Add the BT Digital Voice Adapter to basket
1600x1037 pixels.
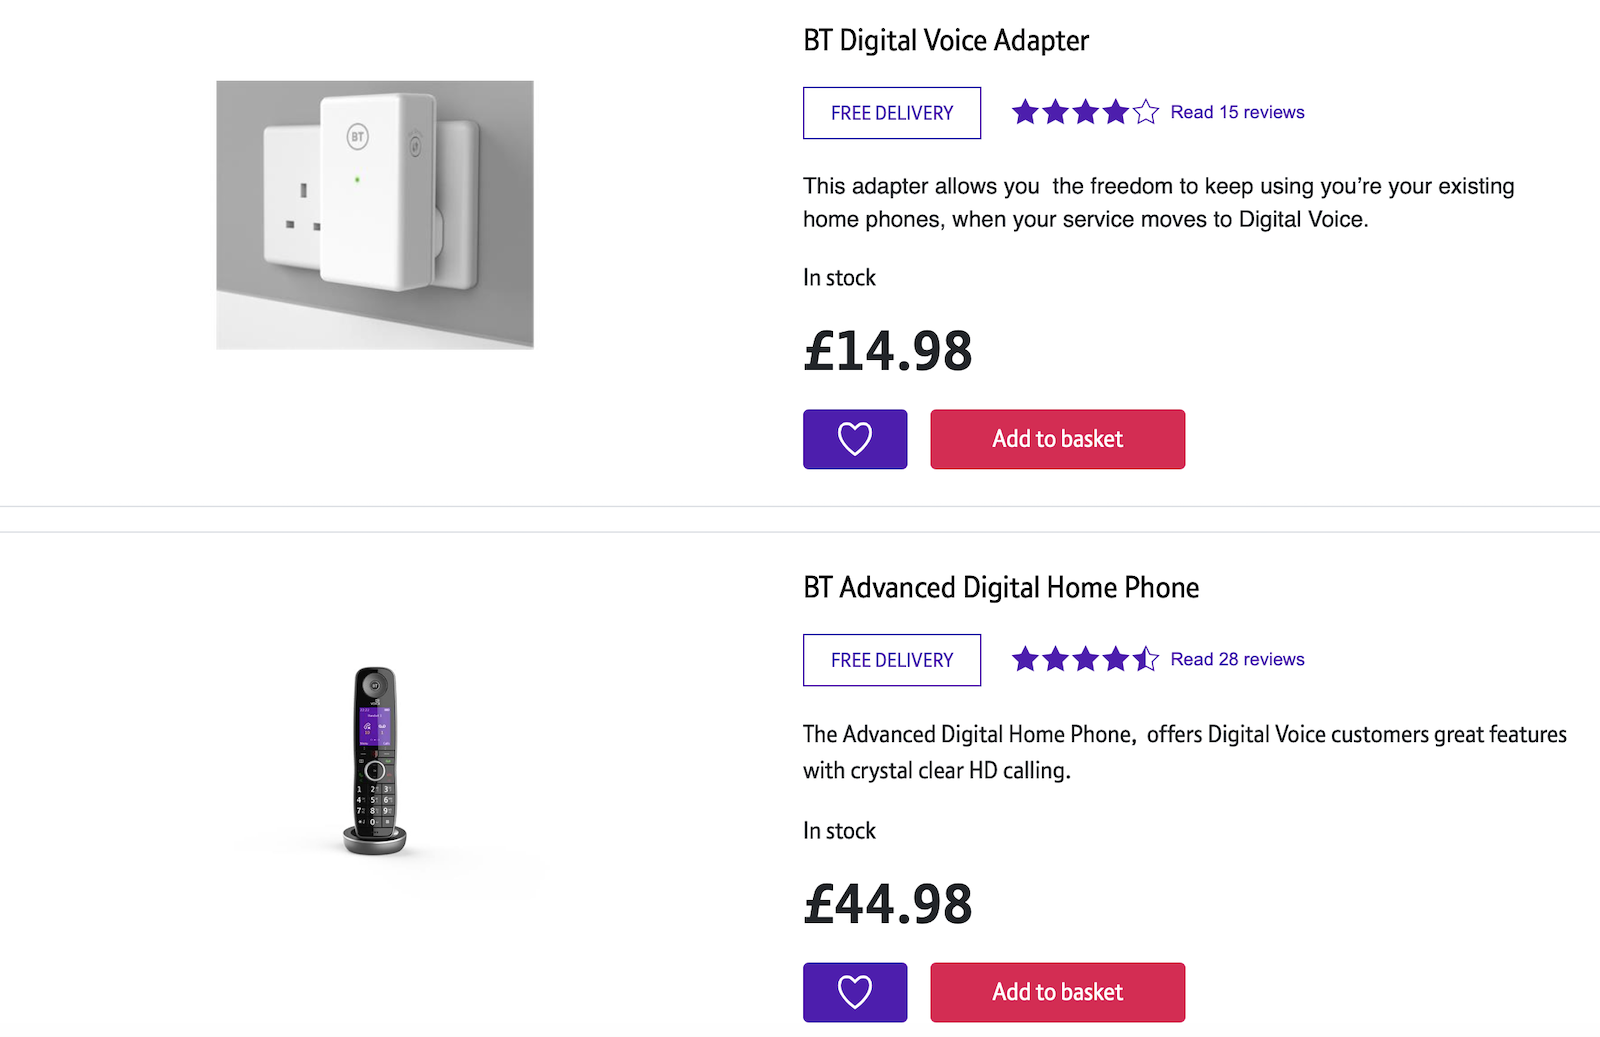1057,439
